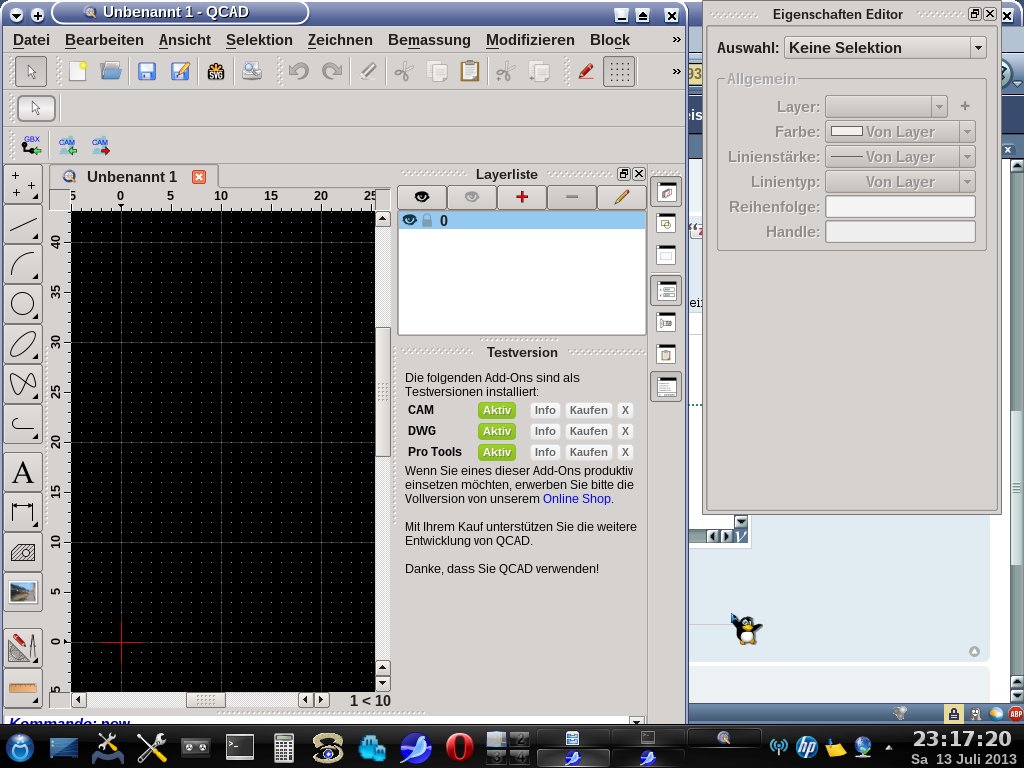Select the Line drawing tool

pos(23,224)
